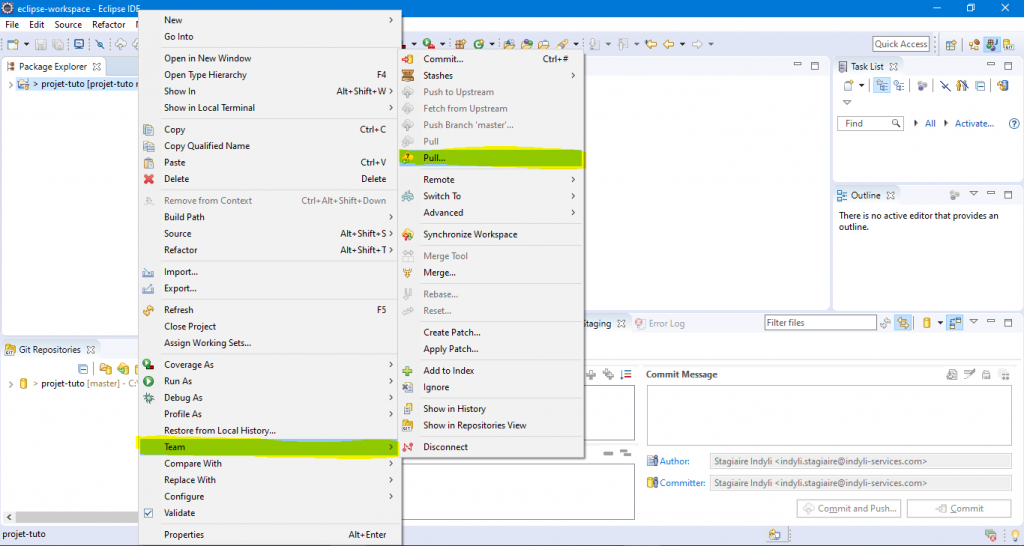Click the Task List help icon
Screen dimensions: 1024x546
tap(1014, 123)
